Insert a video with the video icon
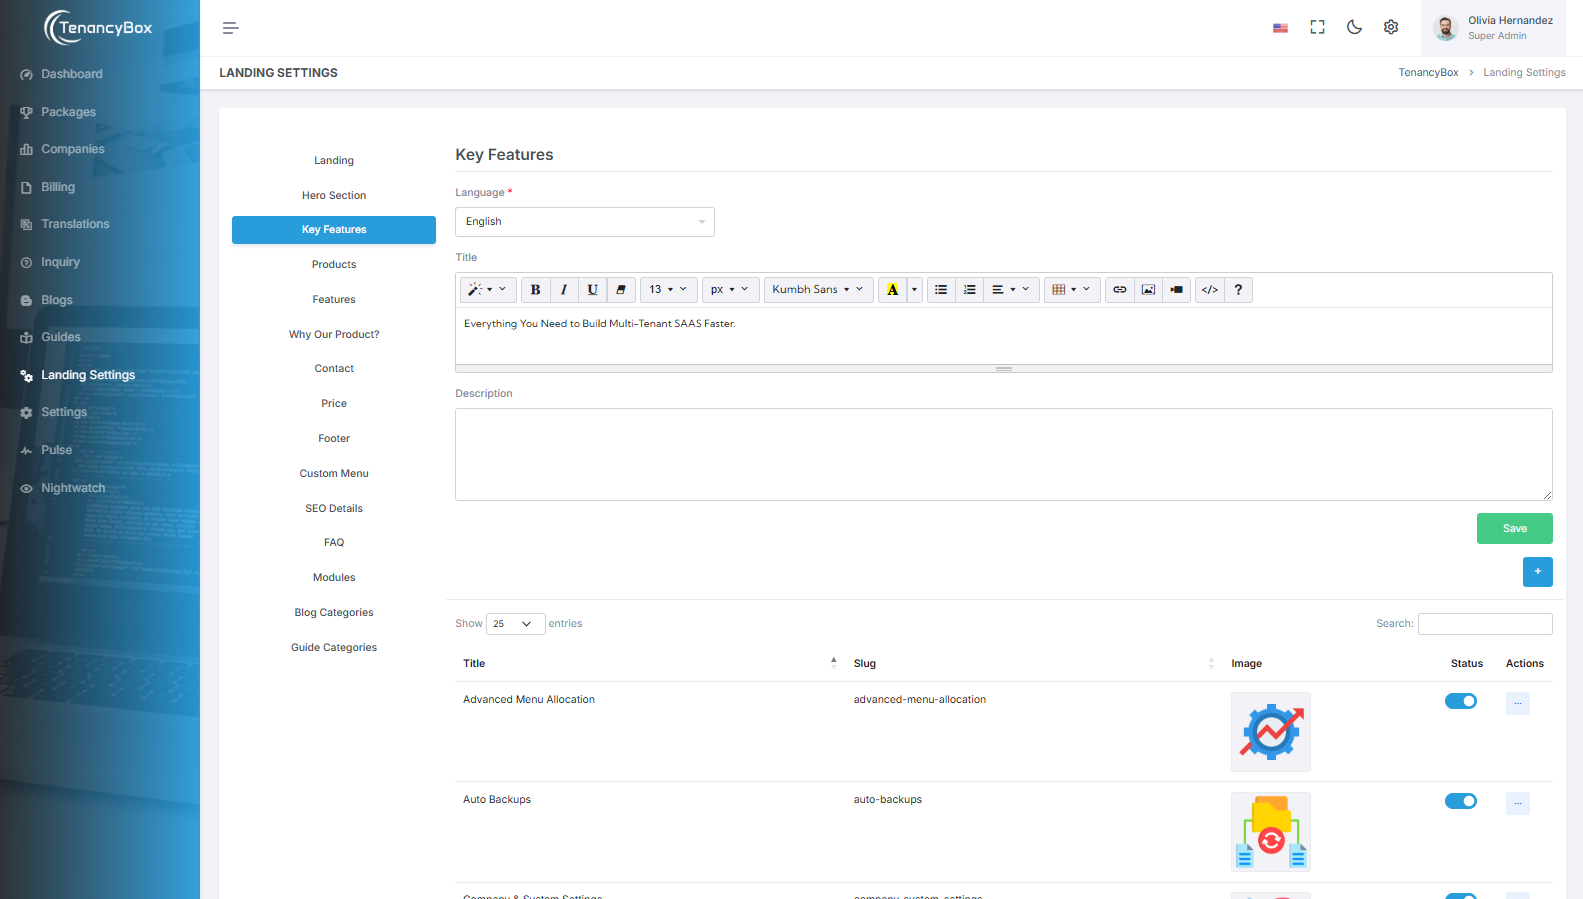1583x899 pixels. click(x=1176, y=290)
